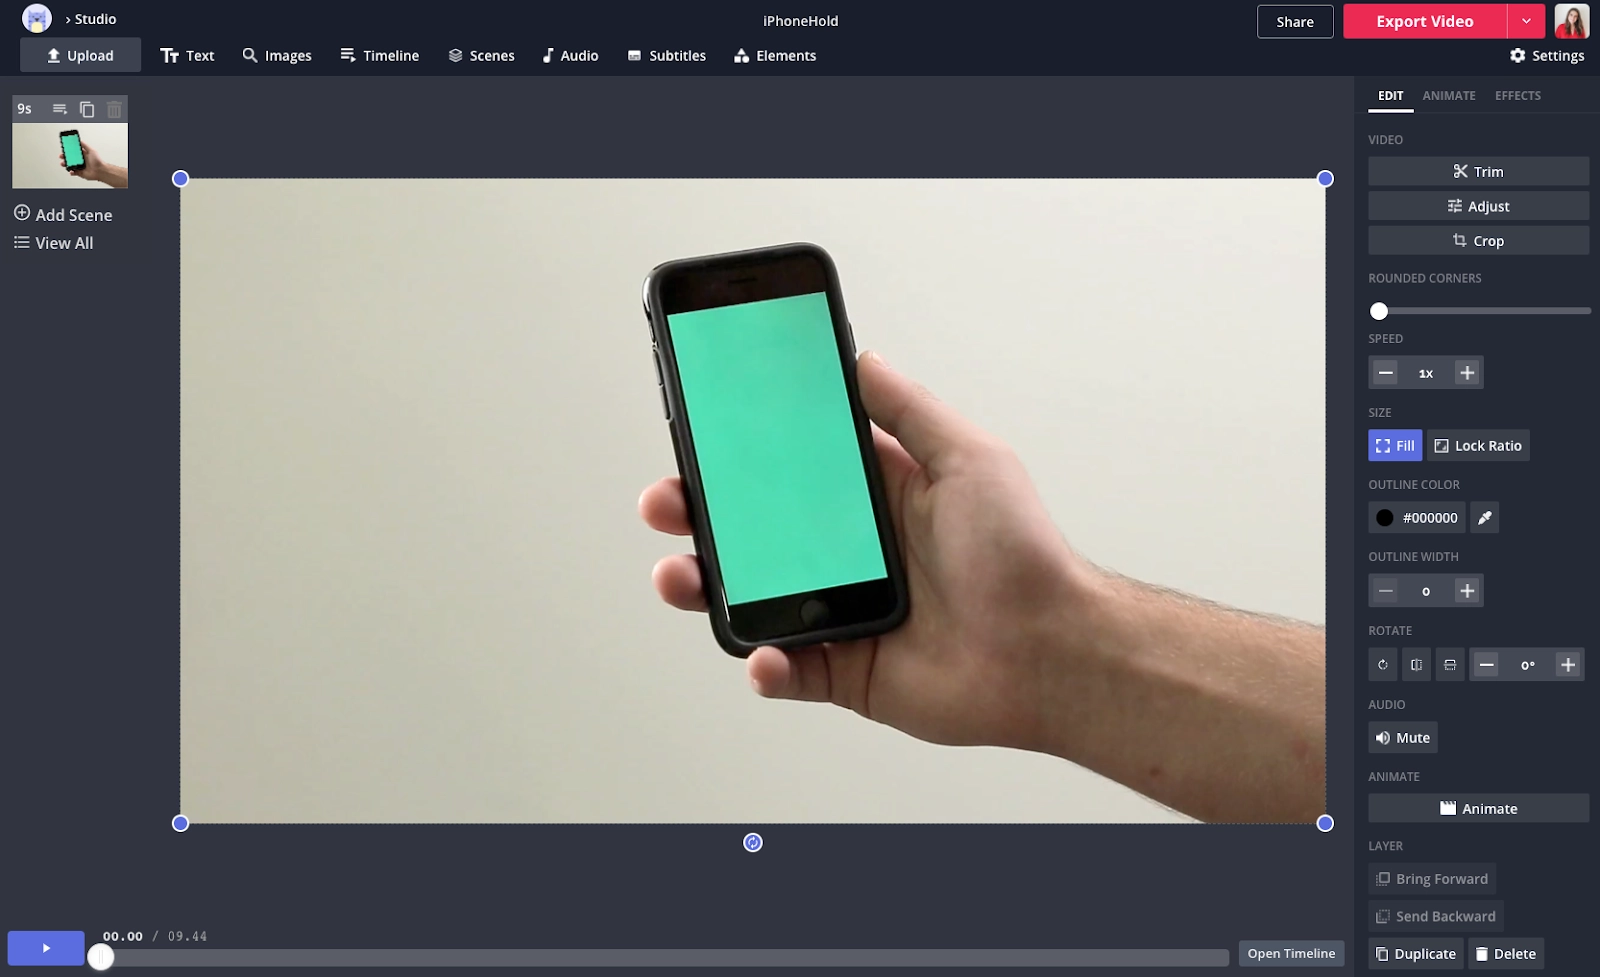Click the Bring Forward button
The image size is (1600, 977).
[1431, 878]
